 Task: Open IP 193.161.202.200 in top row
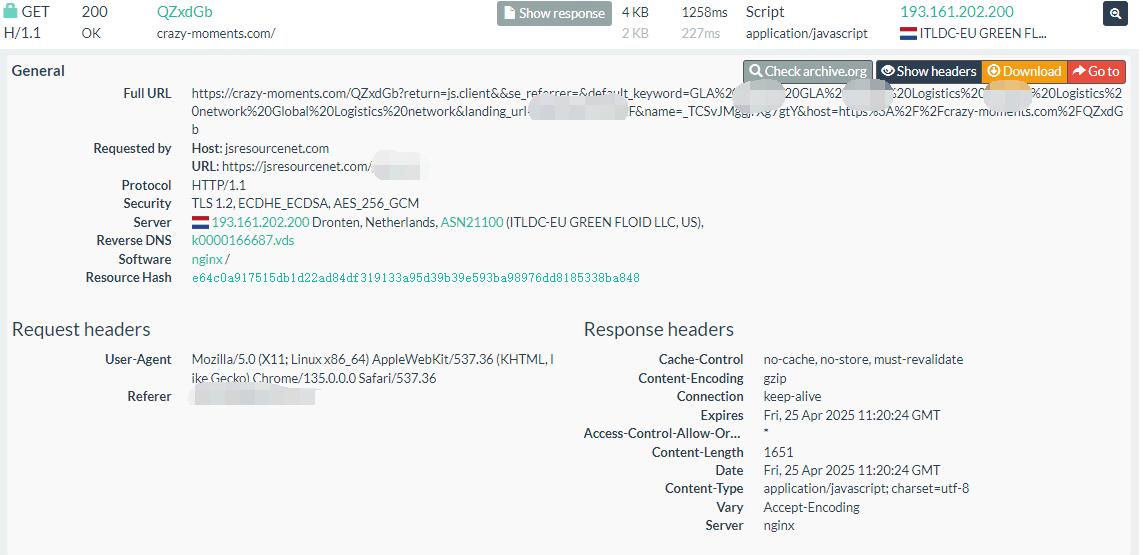click(956, 12)
